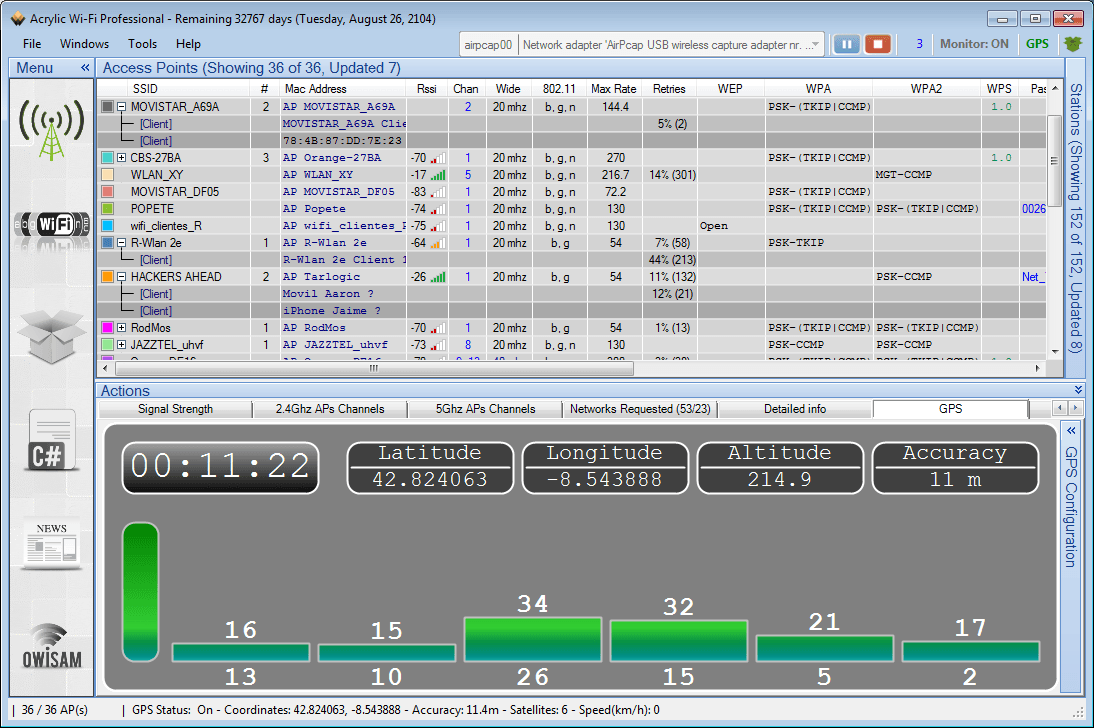The image size is (1094, 728).
Task: Open the Networks Requested (53/23) tab
Action: point(640,409)
